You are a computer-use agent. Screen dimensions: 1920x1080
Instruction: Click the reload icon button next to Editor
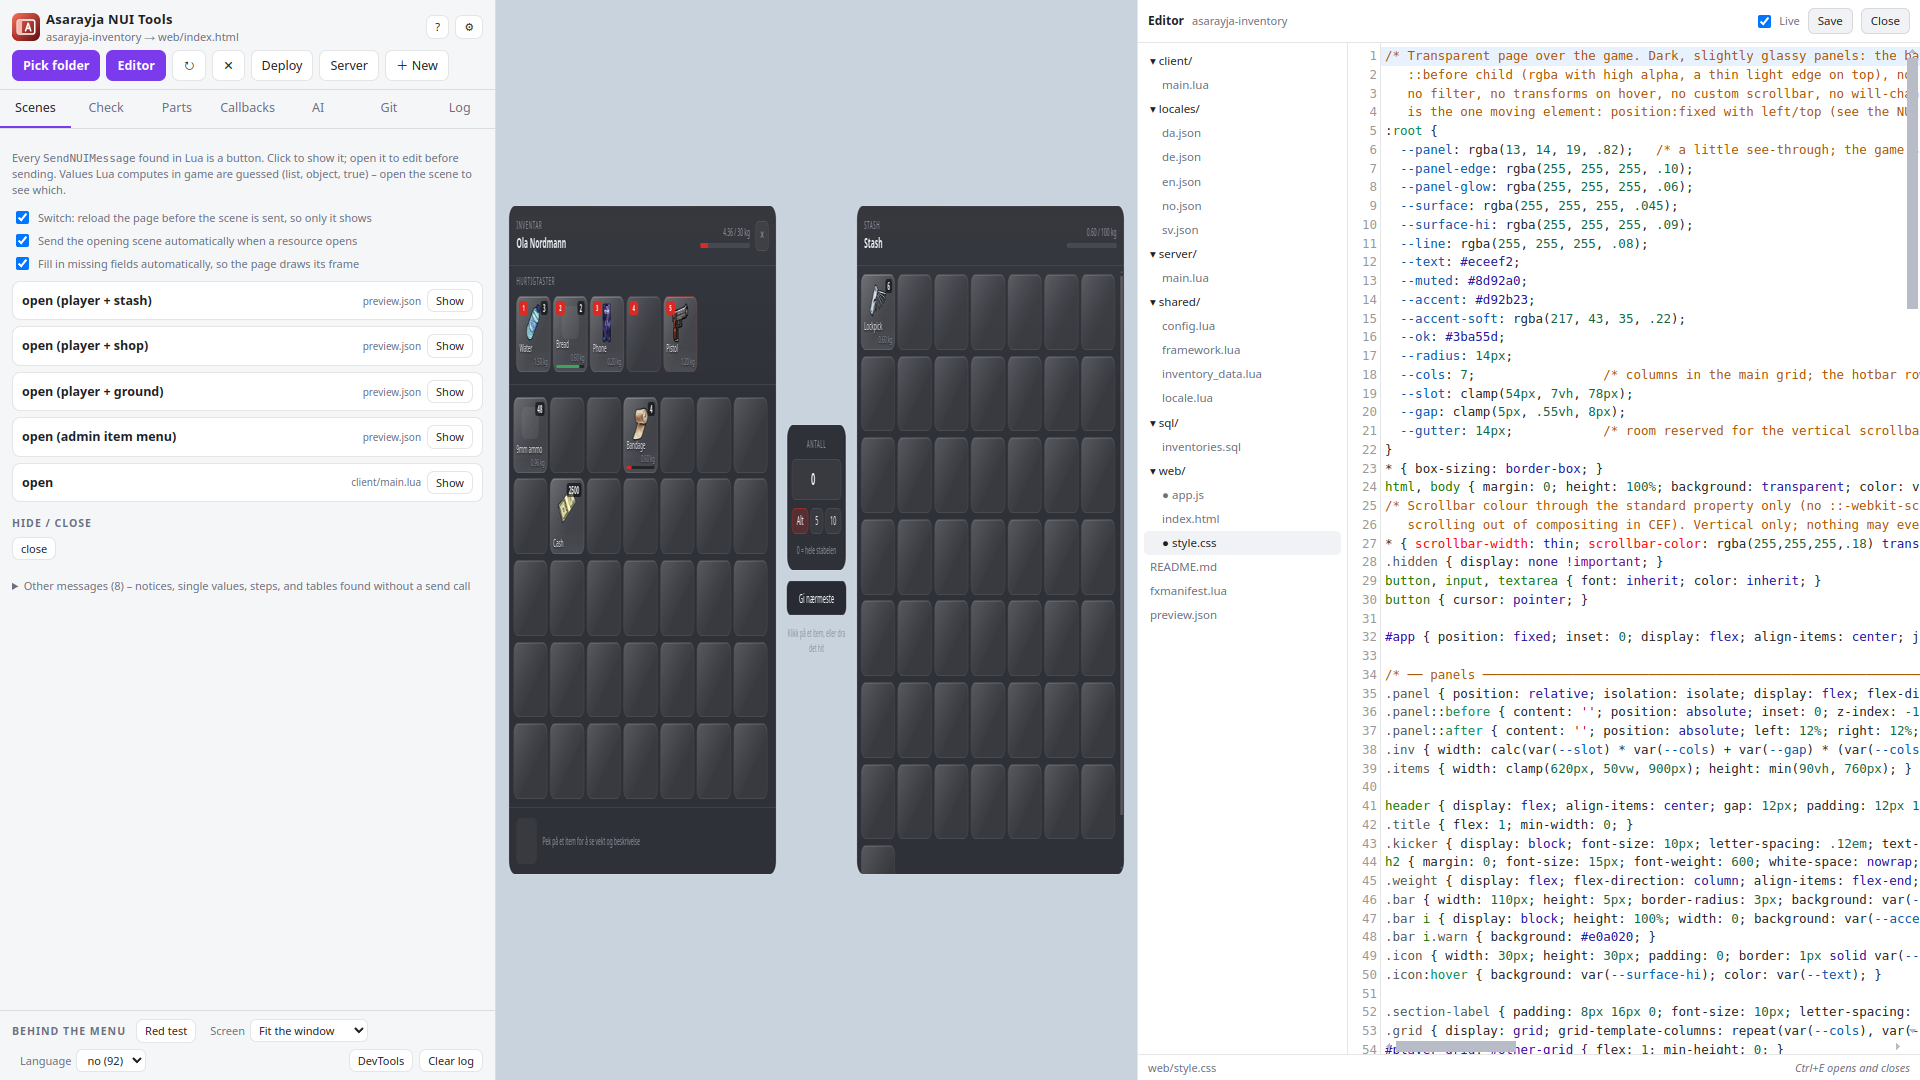(x=189, y=66)
